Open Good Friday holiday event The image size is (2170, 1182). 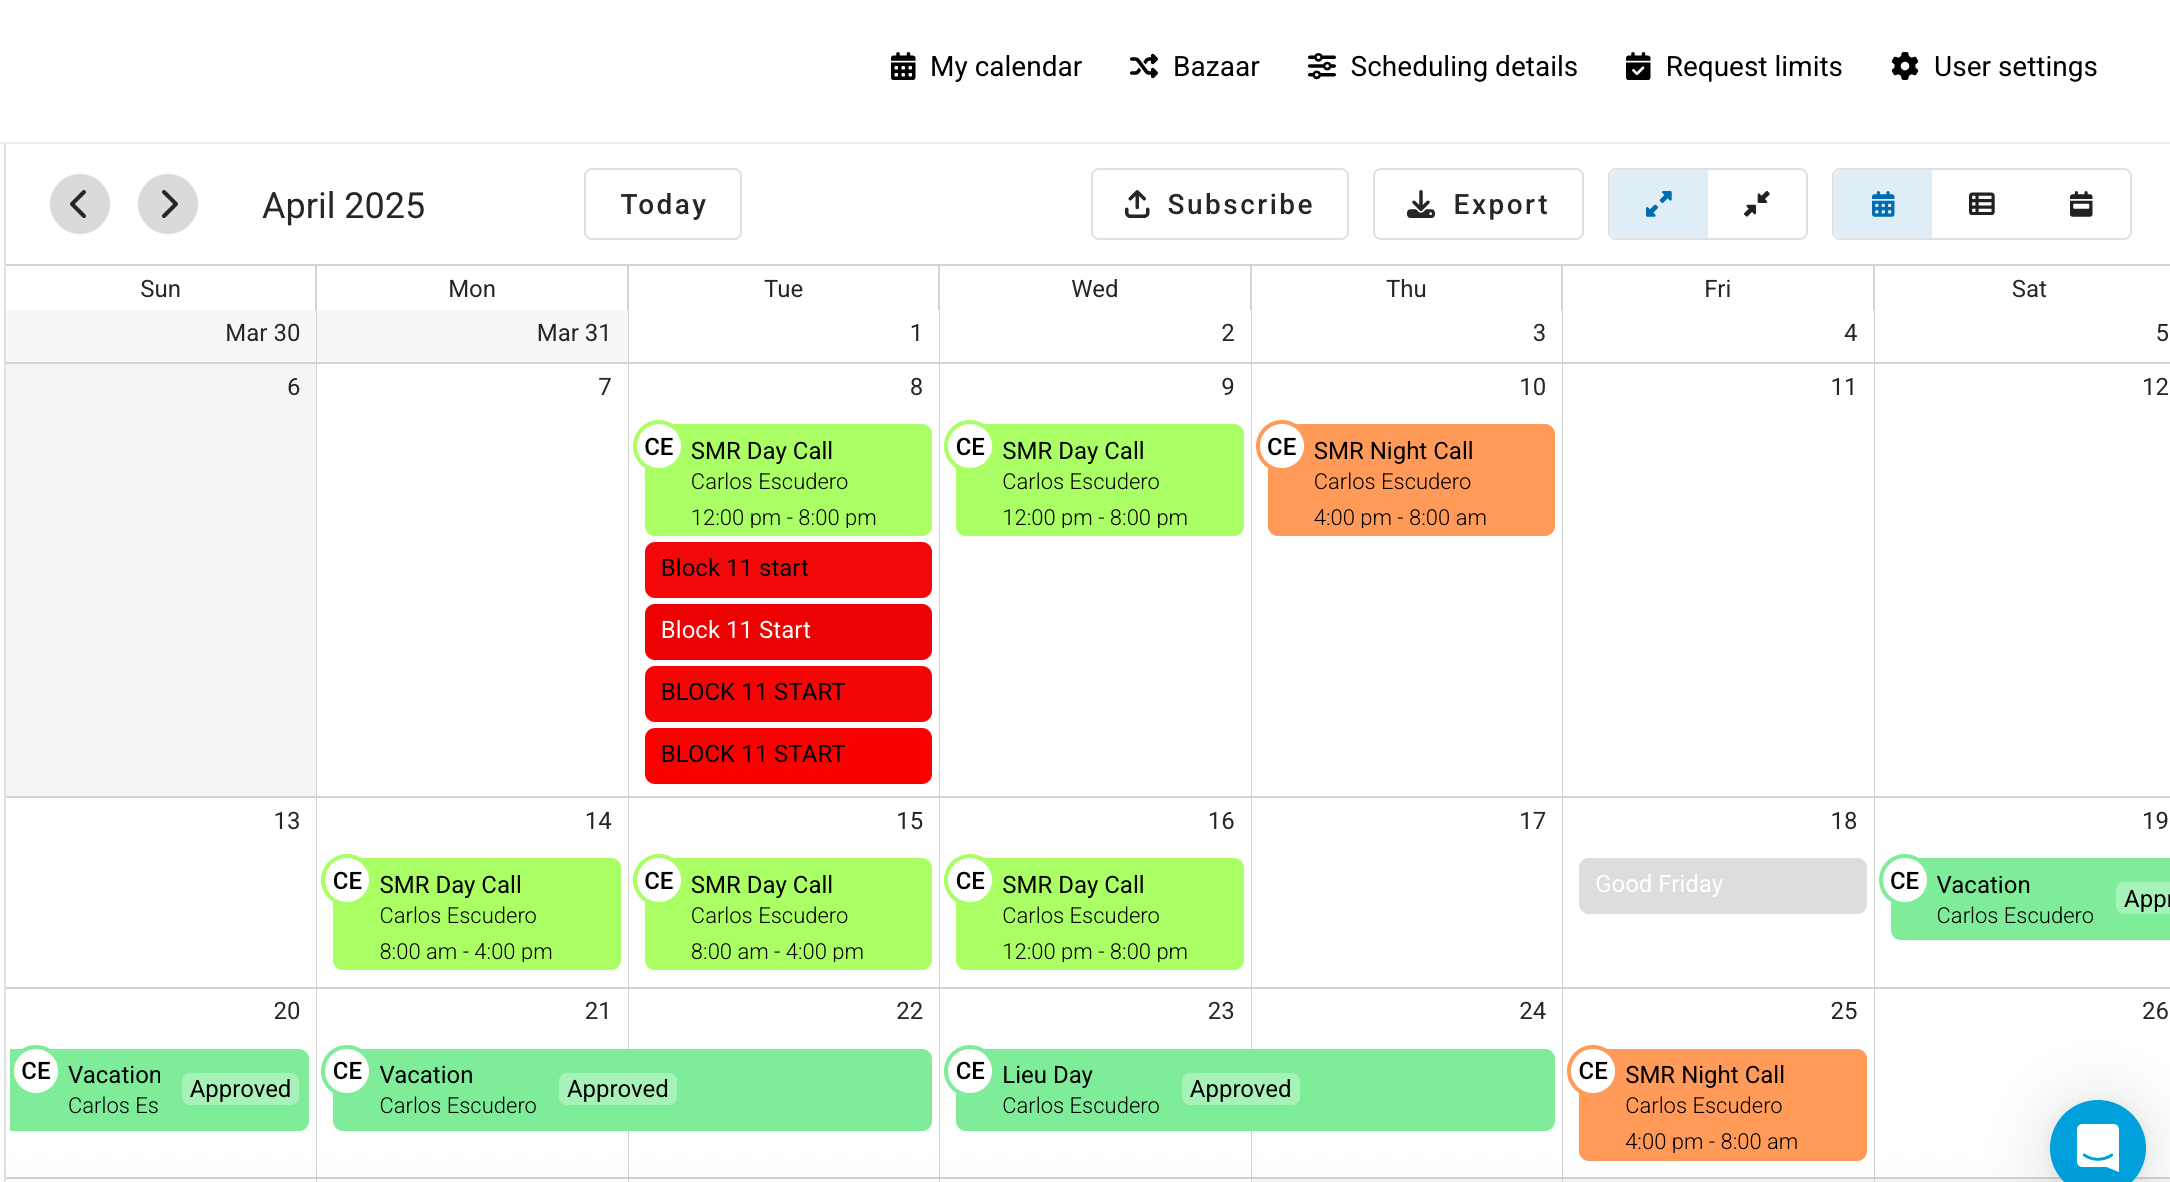pos(1723,885)
